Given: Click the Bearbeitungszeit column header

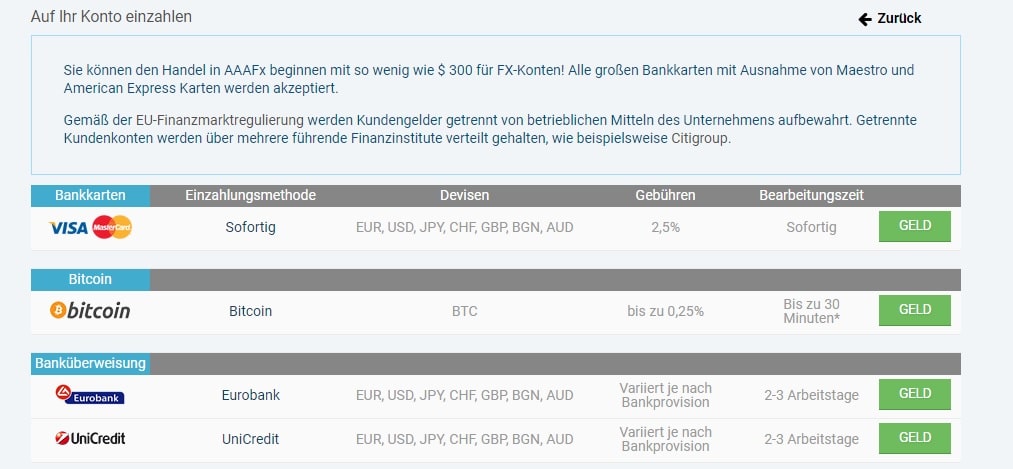Looking at the screenshot, I should tap(811, 195).
